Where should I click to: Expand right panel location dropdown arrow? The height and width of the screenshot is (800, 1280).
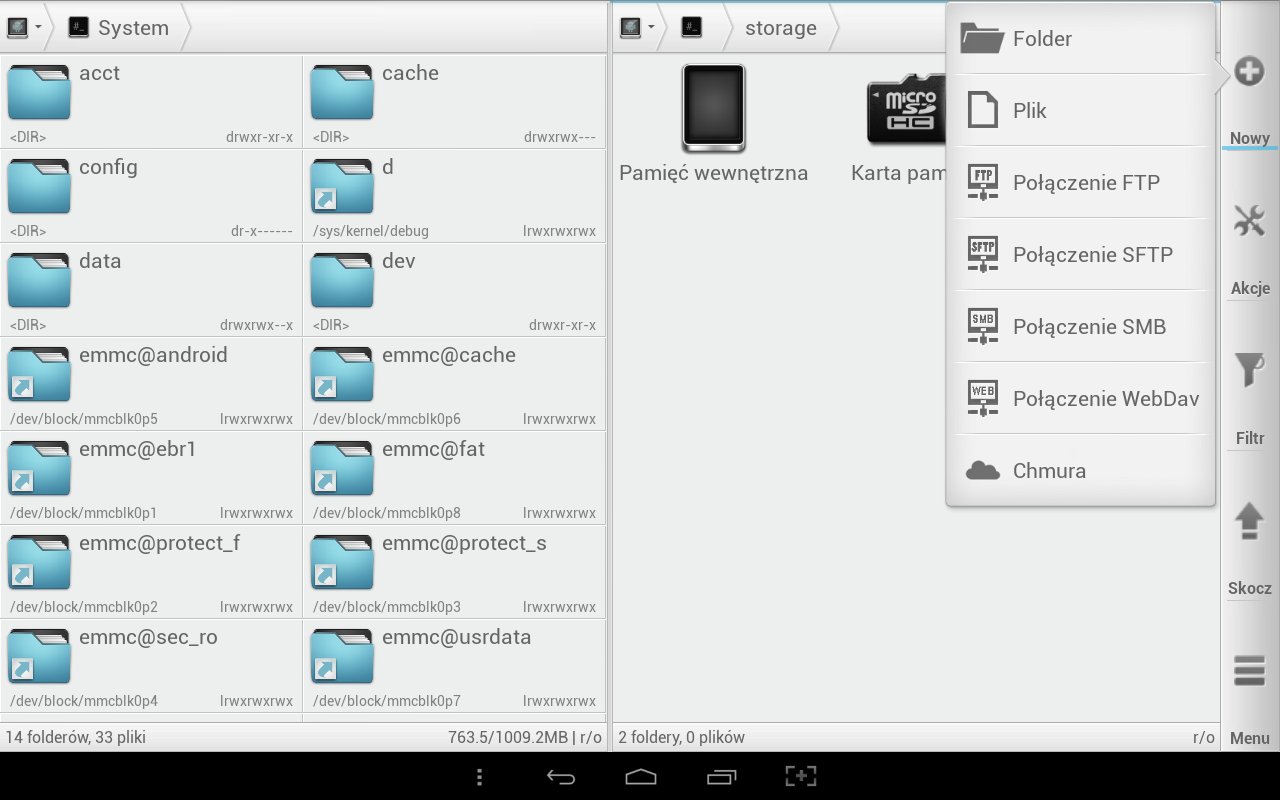[x=651, y=28]
